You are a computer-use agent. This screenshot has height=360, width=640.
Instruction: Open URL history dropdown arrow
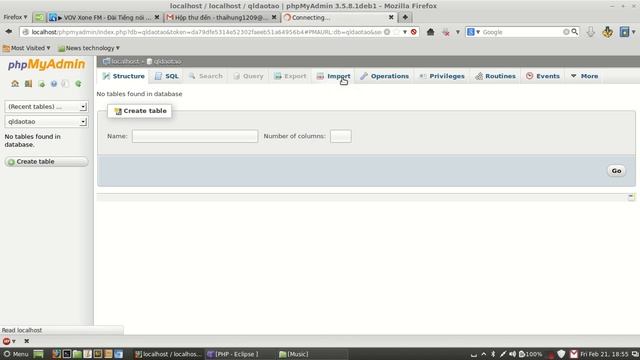(x=405, y=32)
